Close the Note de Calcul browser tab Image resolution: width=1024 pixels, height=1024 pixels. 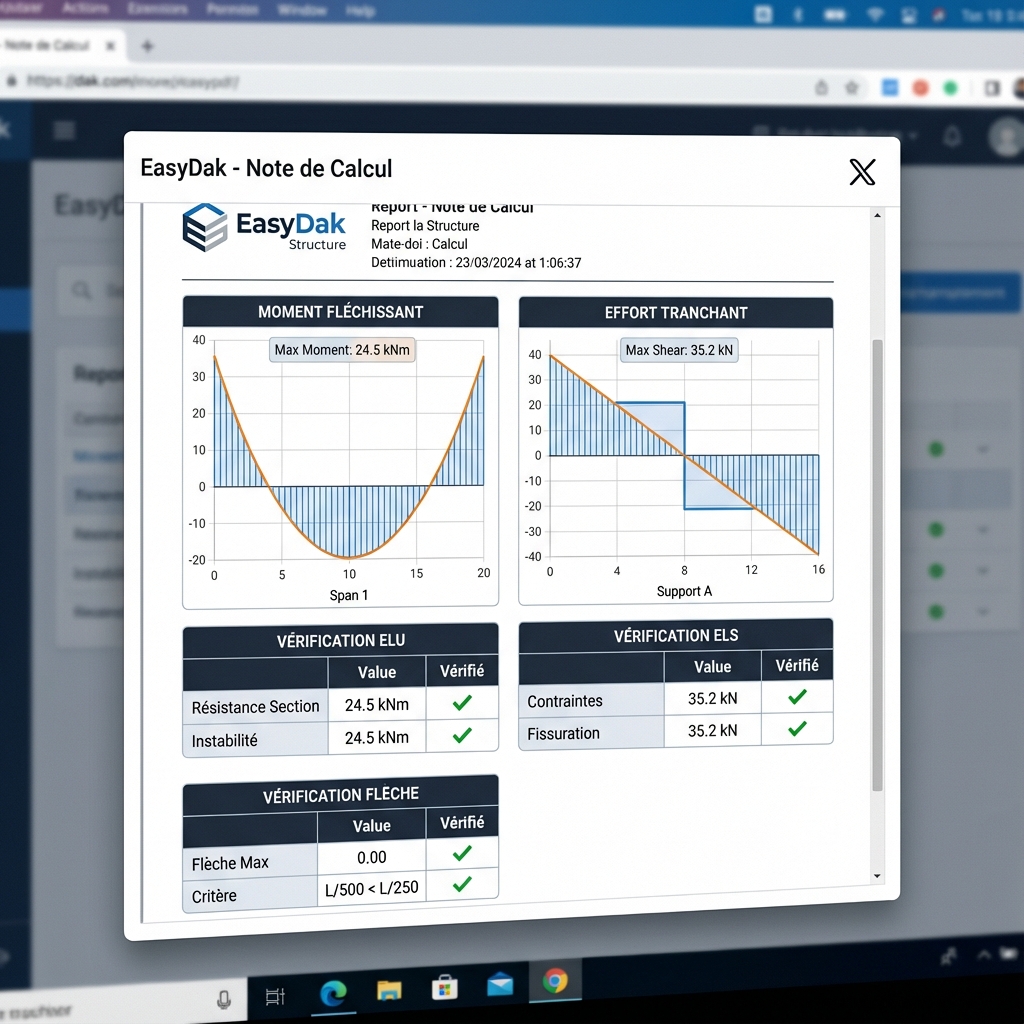click(x=110, y=46)
